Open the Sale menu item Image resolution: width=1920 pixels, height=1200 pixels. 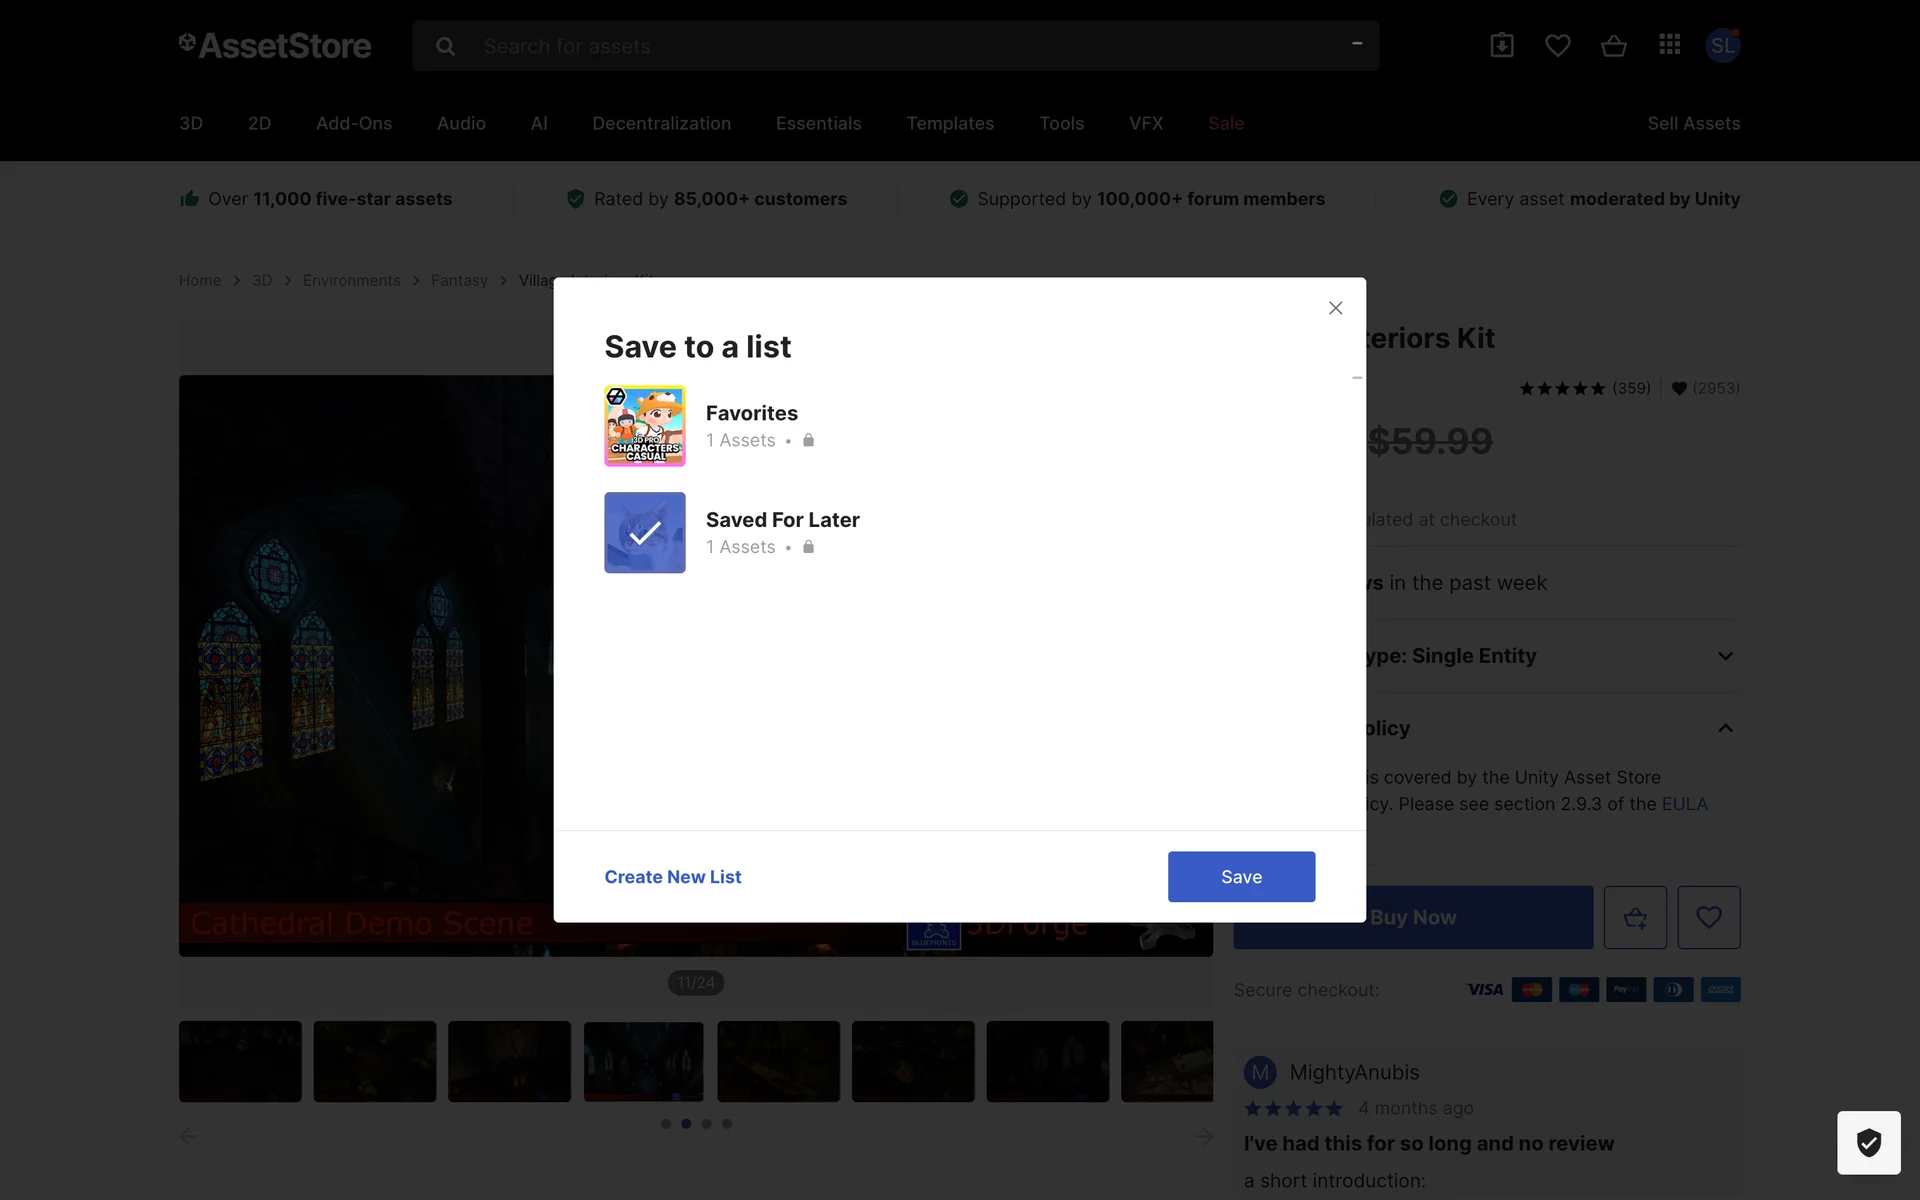1225,123
